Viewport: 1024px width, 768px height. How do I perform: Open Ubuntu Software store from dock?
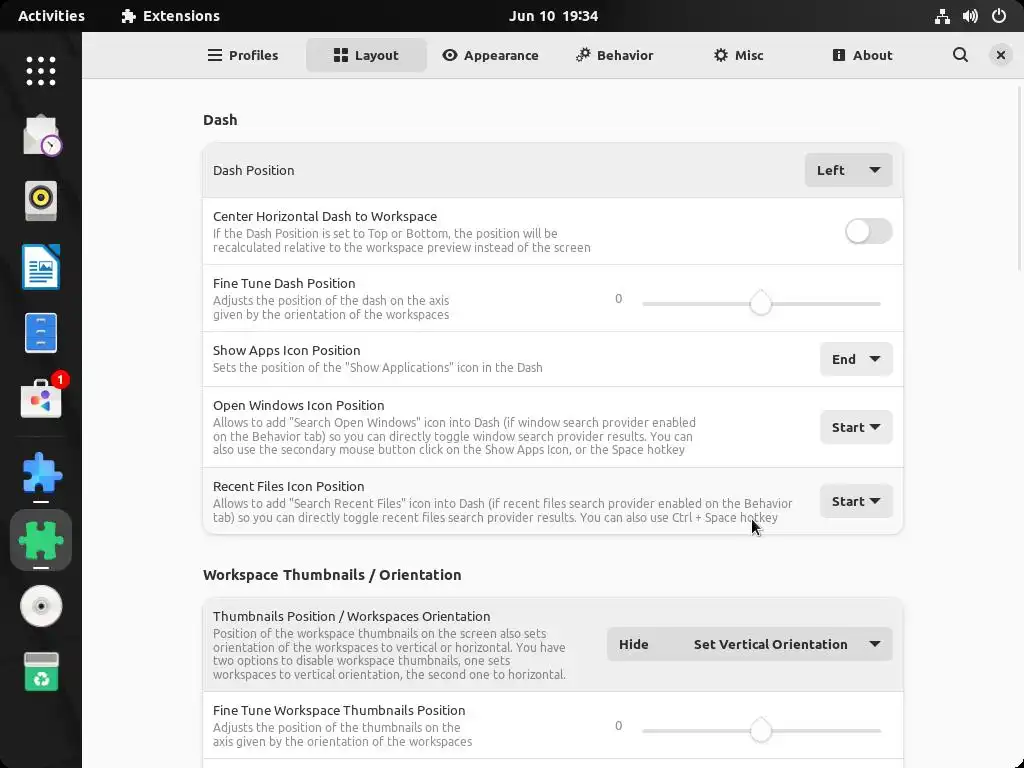coord(41,400)
